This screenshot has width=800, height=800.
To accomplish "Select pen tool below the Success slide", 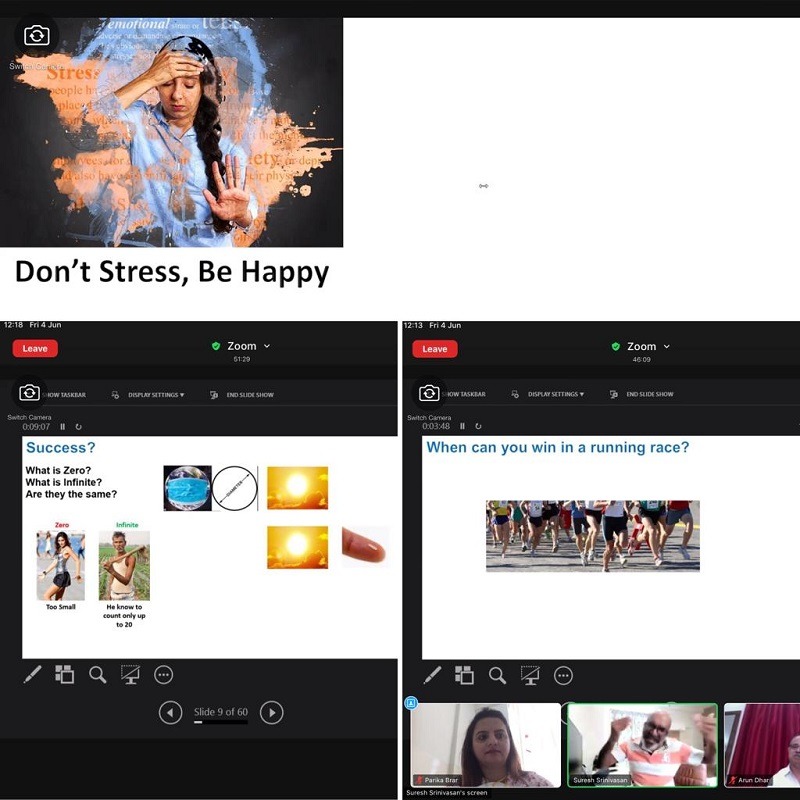I will tap(32, 675).
